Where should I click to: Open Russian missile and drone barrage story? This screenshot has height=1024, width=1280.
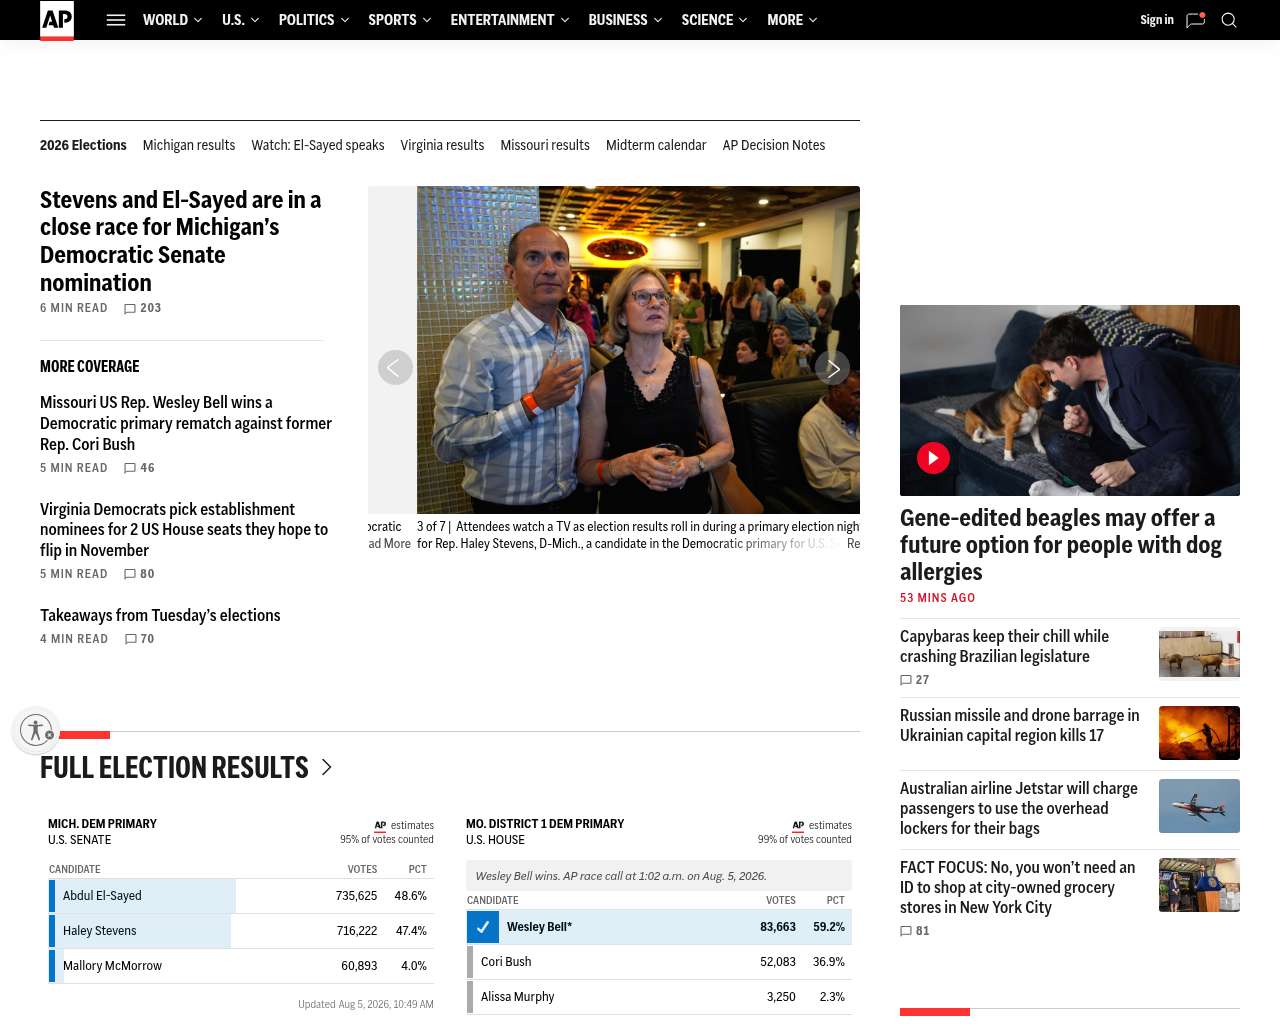click(x=1020, y=725)
